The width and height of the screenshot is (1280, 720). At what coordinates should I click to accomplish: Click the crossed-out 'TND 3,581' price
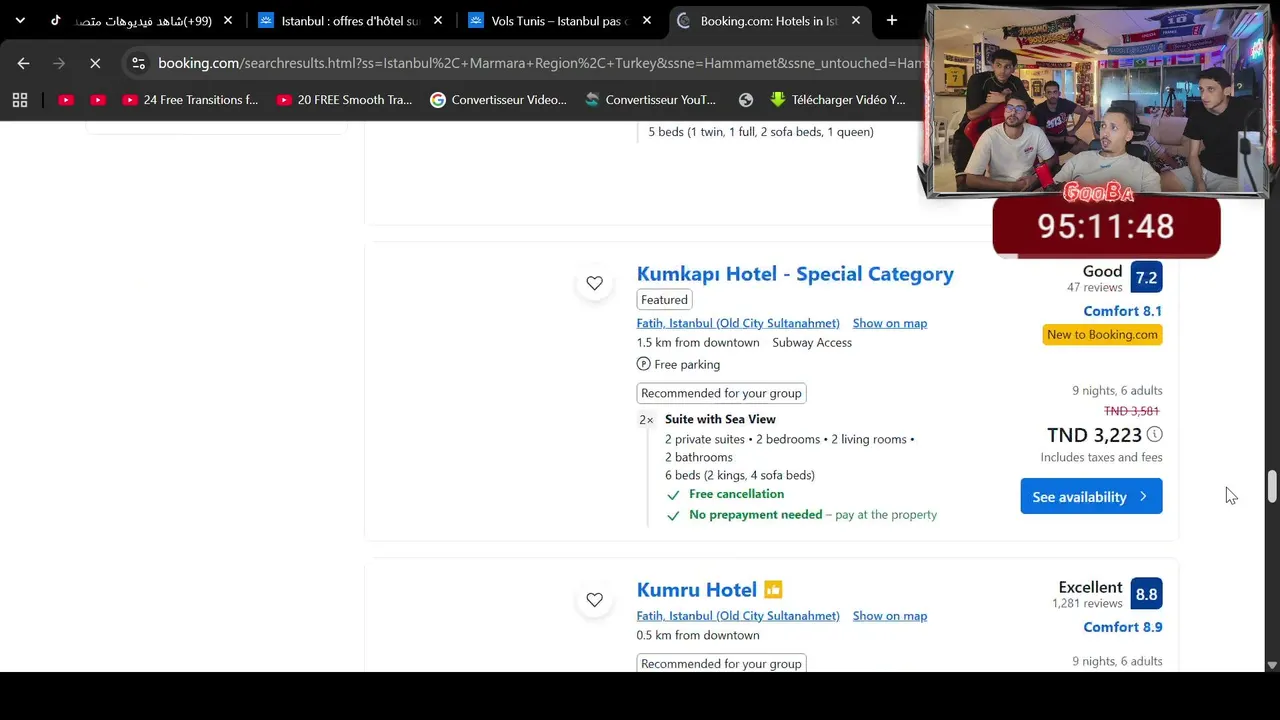coord(1131,411)
